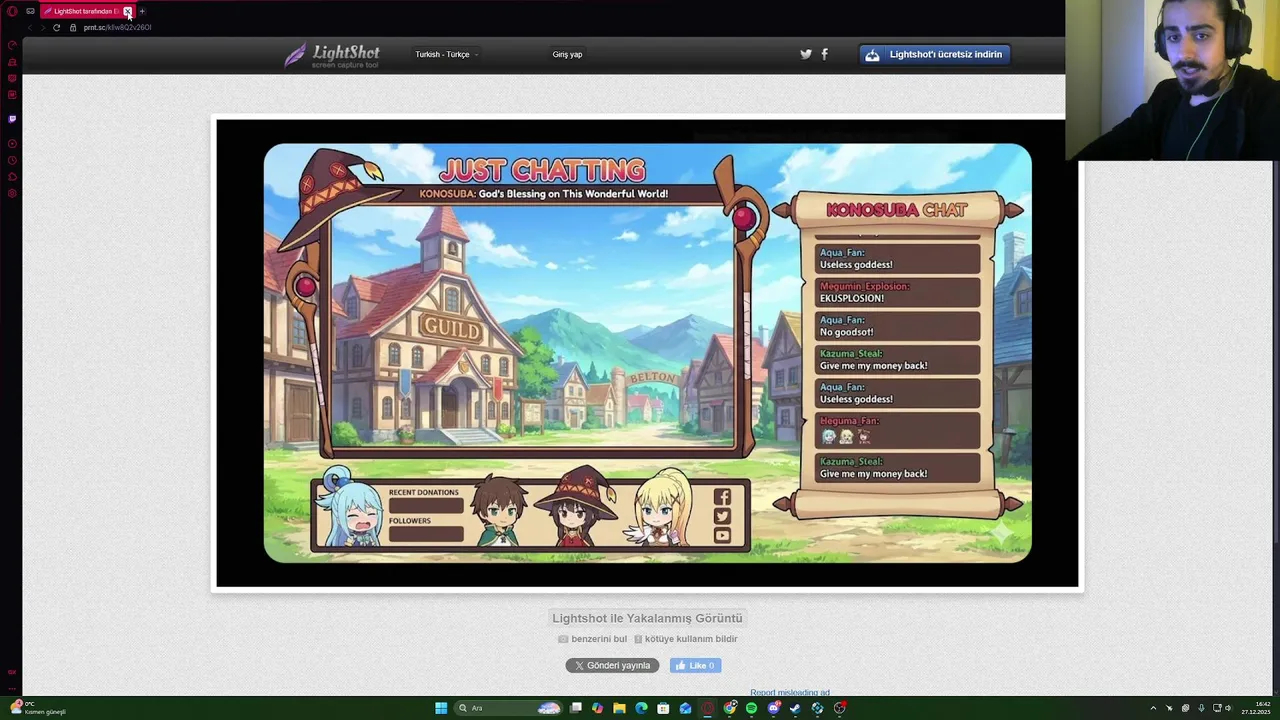Viewport: 1280px width, 720px height.
Task: Close the LightShot browser tab
Action: coord(127,11)
